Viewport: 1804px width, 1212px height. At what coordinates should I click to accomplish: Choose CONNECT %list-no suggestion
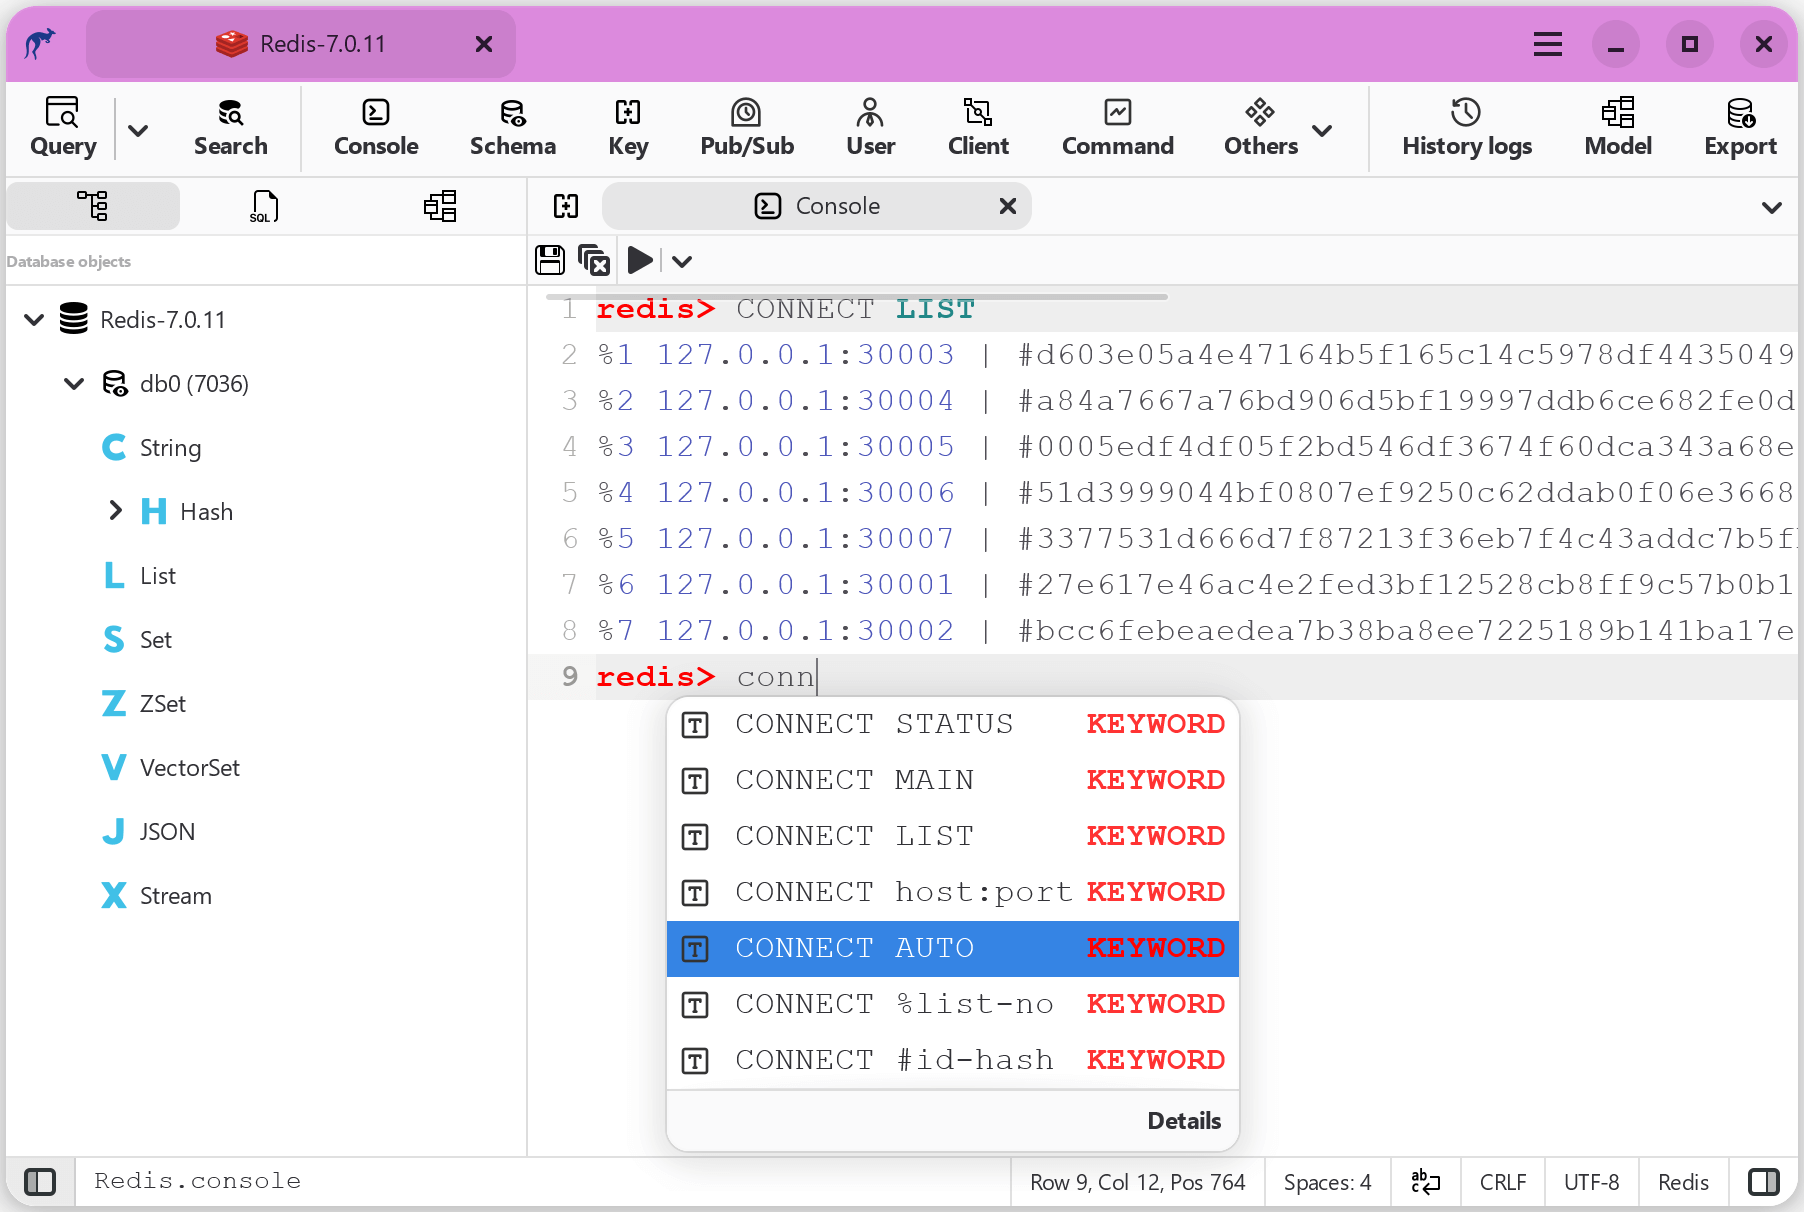click(952, 1004)
